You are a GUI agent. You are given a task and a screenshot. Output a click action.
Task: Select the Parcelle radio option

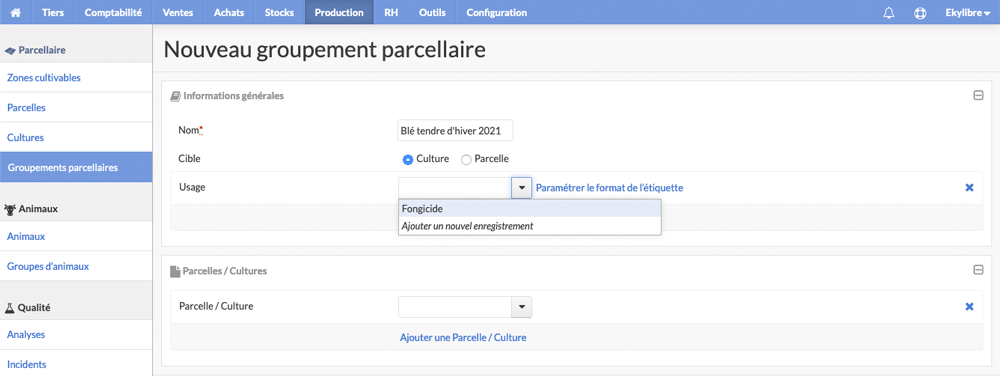[x=466, y=159]
